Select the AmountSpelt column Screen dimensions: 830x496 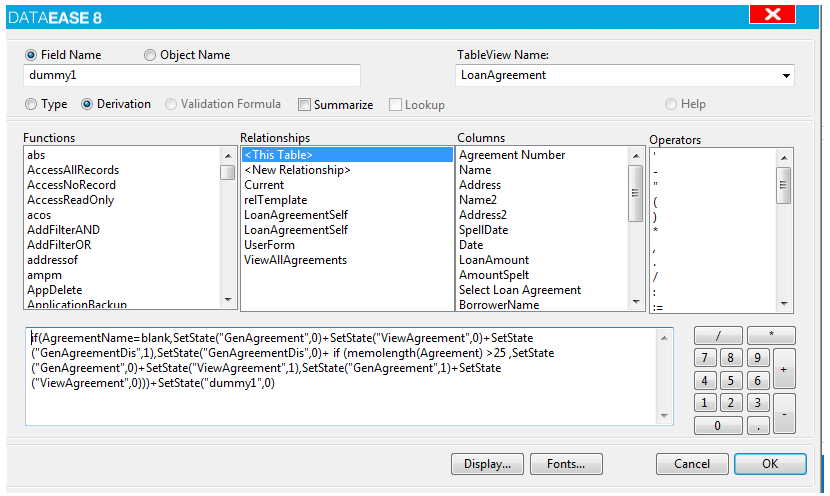coord(494,275)
